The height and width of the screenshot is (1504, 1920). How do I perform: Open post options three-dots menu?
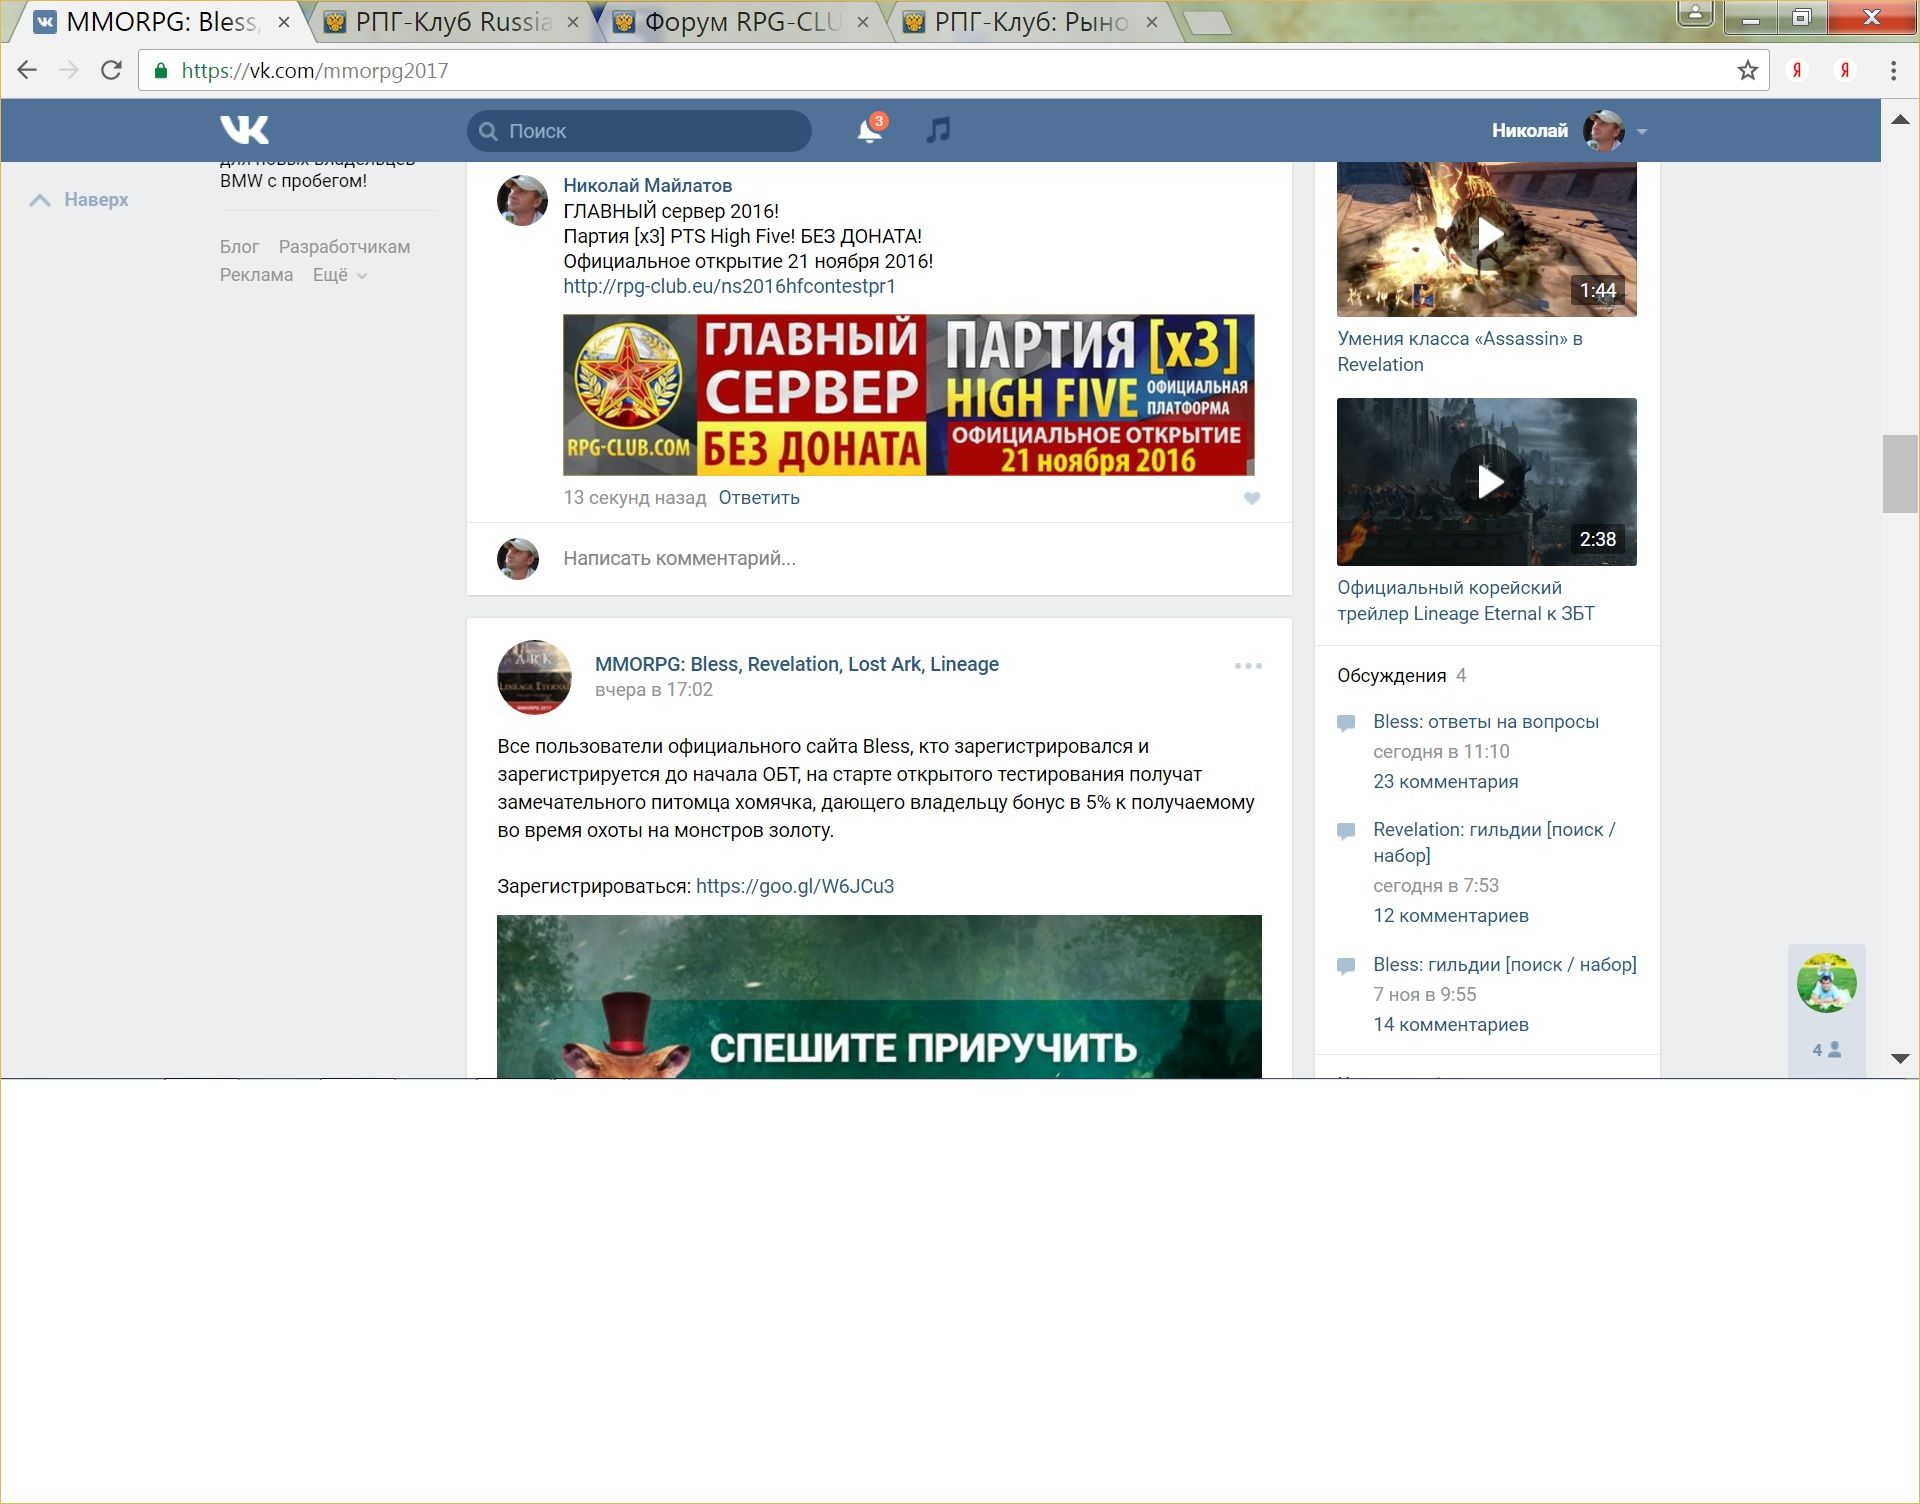[x=1248, y=666]
